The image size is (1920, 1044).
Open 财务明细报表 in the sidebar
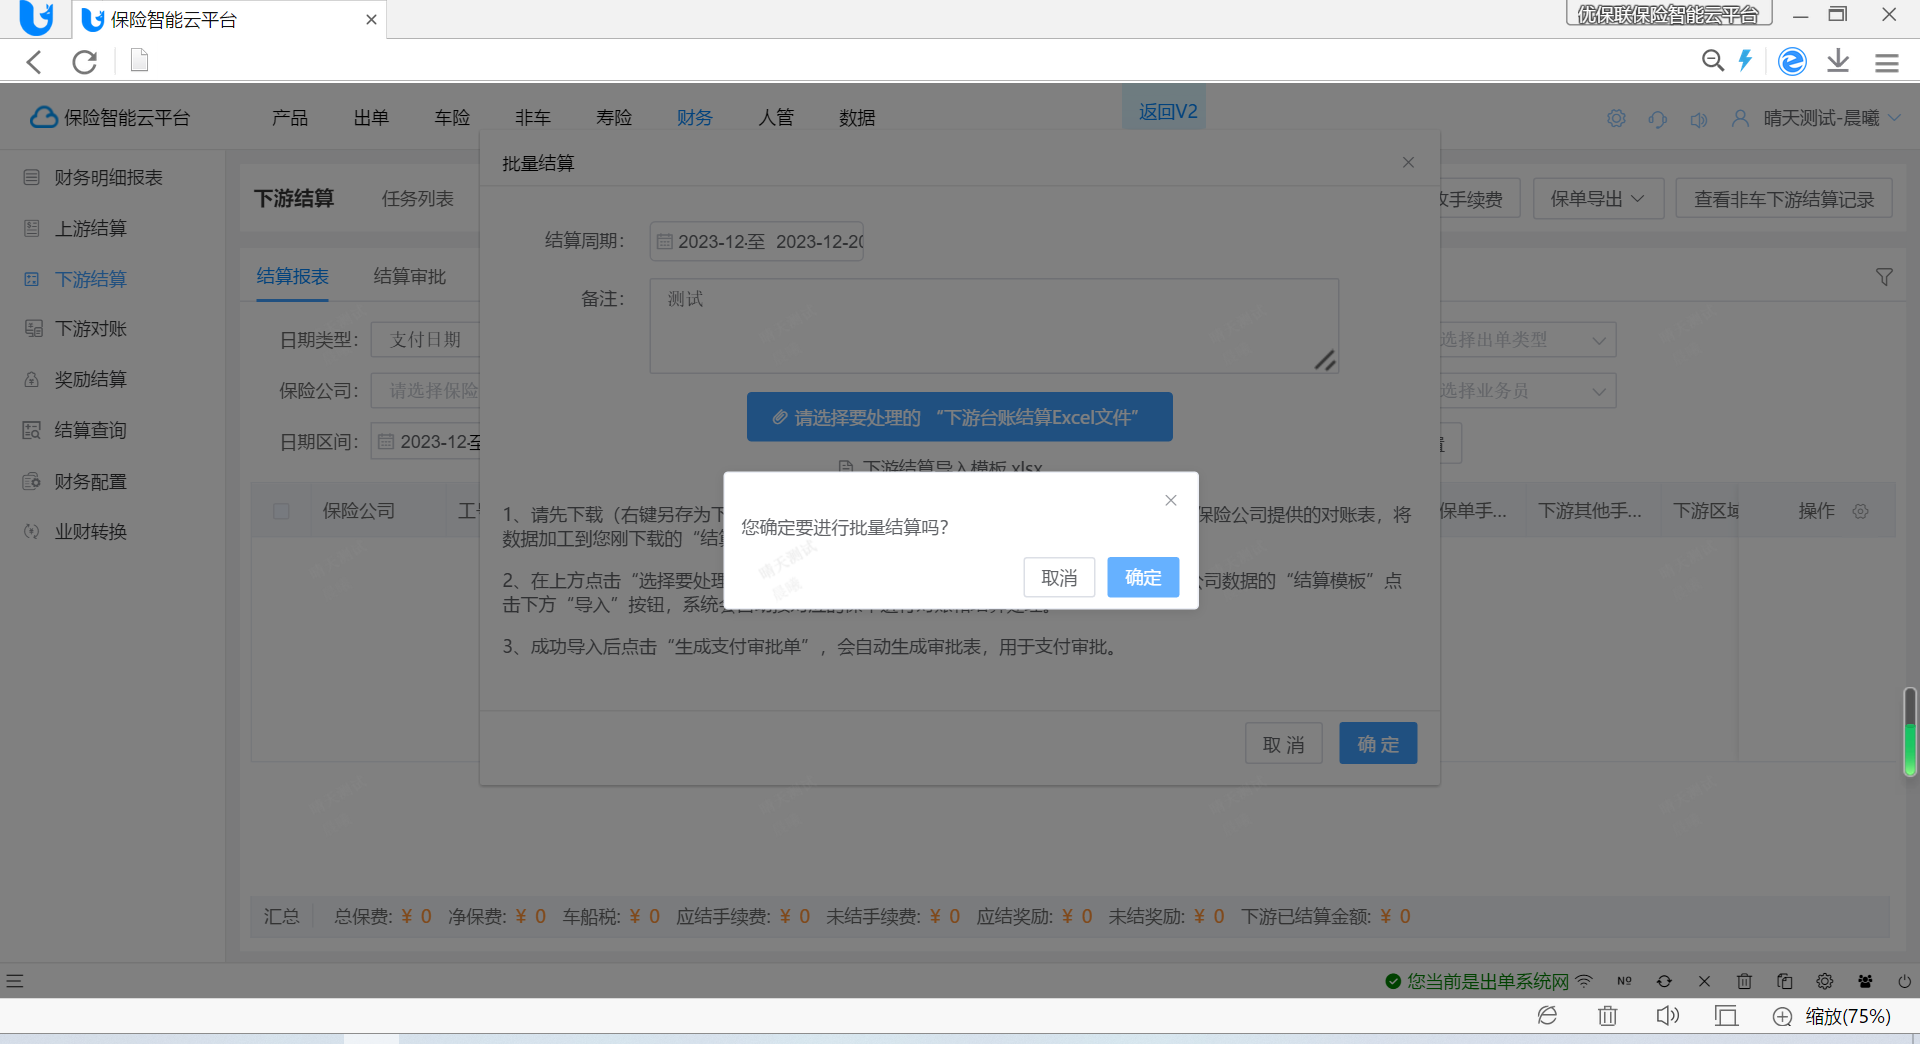pos(108,177)
